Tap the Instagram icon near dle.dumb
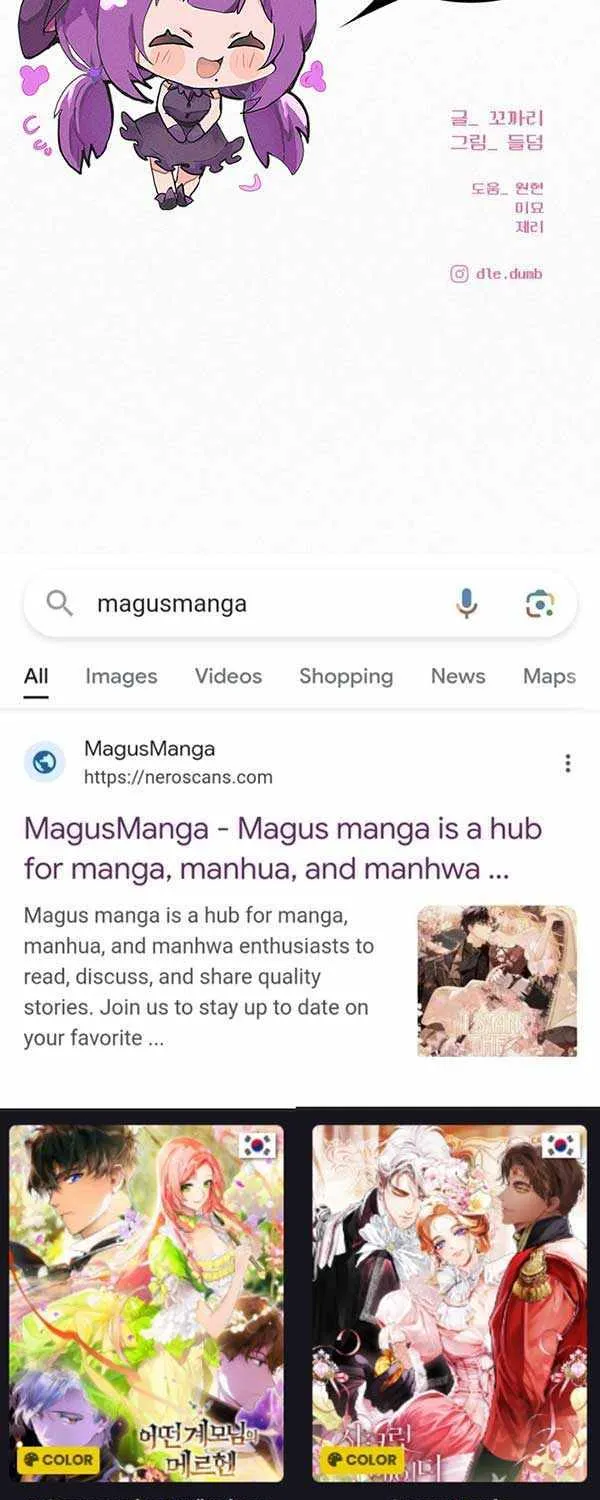Viewport: 600px width, 1500px height. tap(459, 274)
